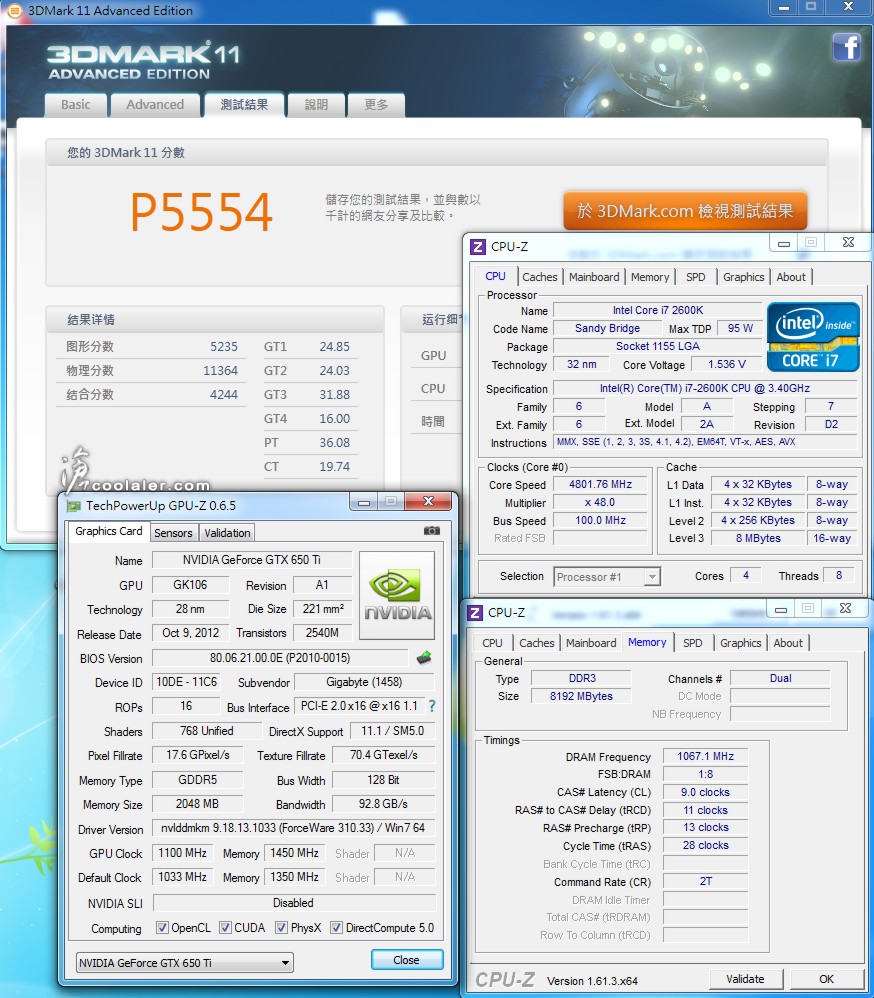Click the 物理分數 score value 11364

pyautogui.click(x=220, y=370)
